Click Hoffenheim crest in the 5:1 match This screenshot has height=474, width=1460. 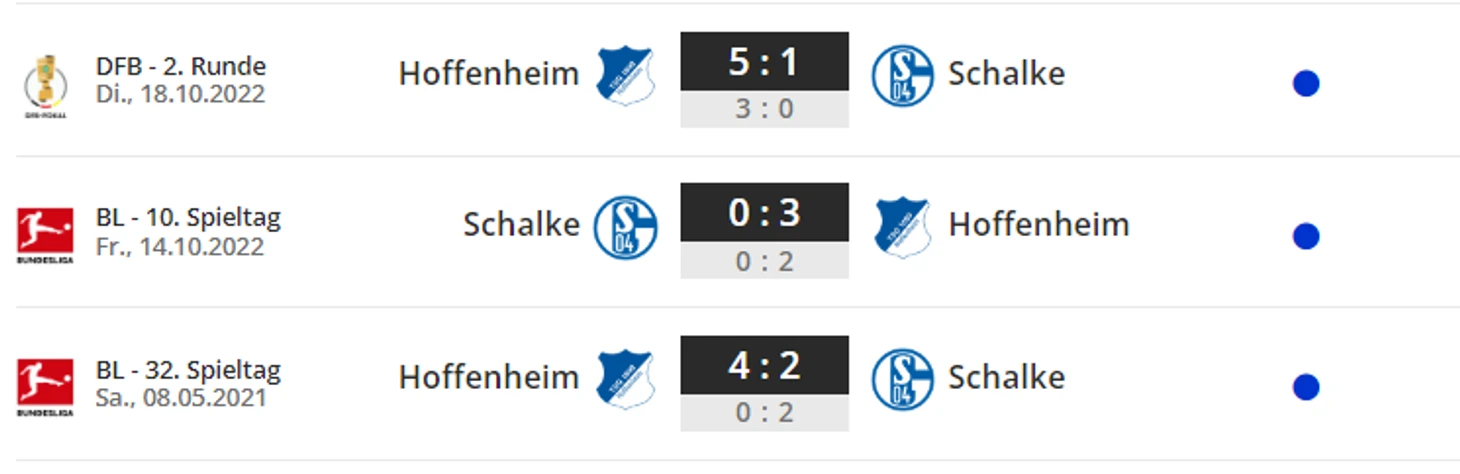coord(625,75)
